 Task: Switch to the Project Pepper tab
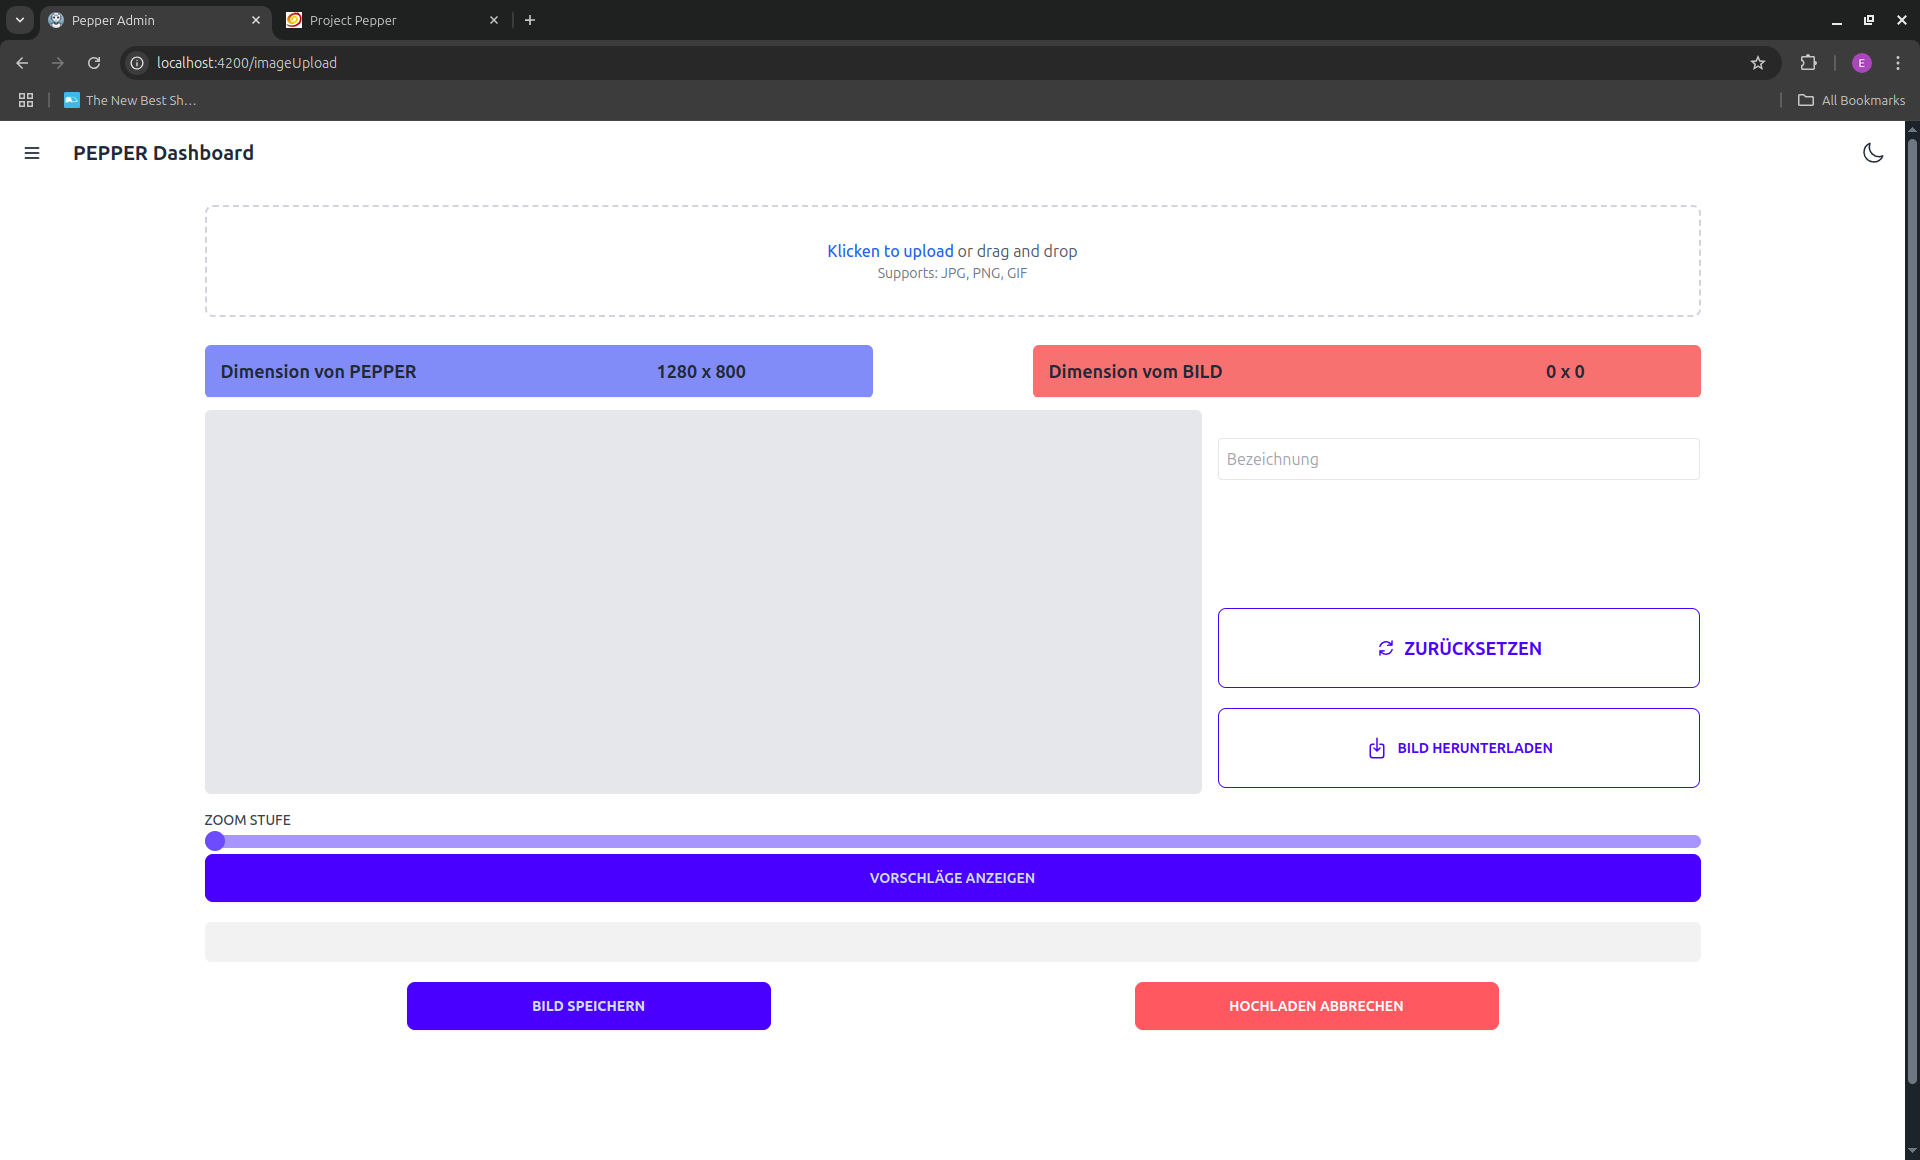390,20
